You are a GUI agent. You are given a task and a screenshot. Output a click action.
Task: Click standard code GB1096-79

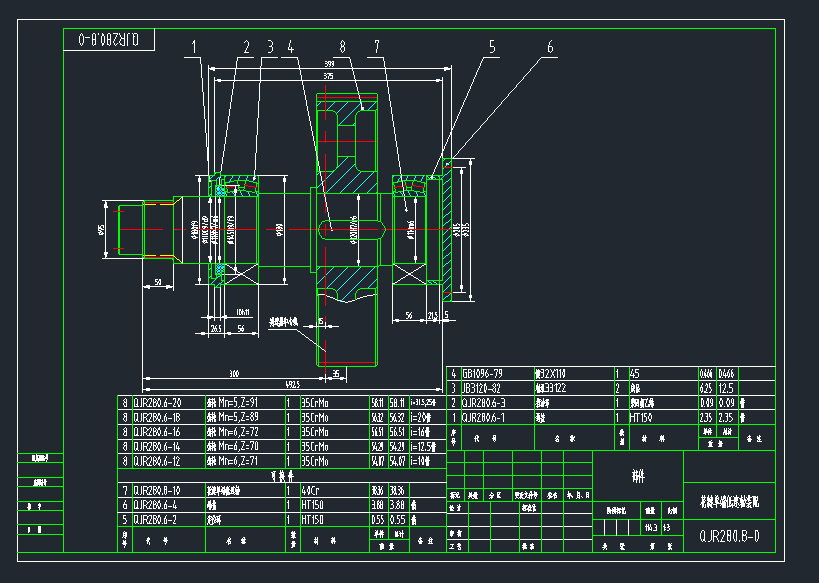click(483, 374)
